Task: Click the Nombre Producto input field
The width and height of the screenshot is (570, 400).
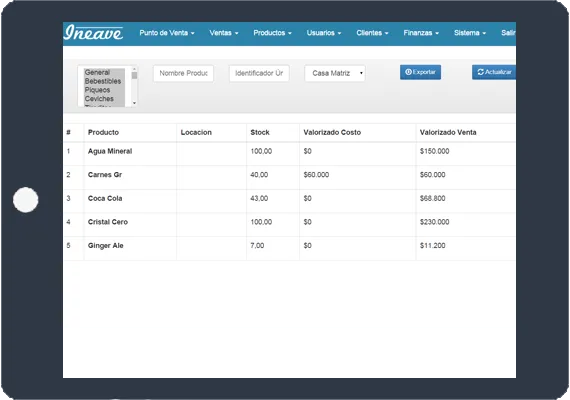Action: click(x=183, y=73)
